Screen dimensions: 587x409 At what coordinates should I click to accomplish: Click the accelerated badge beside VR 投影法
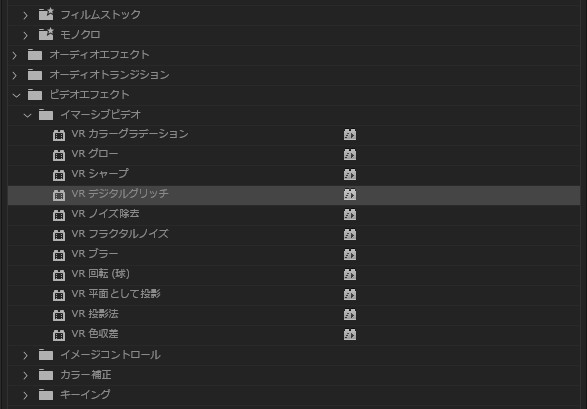click(x=350, y=314)
